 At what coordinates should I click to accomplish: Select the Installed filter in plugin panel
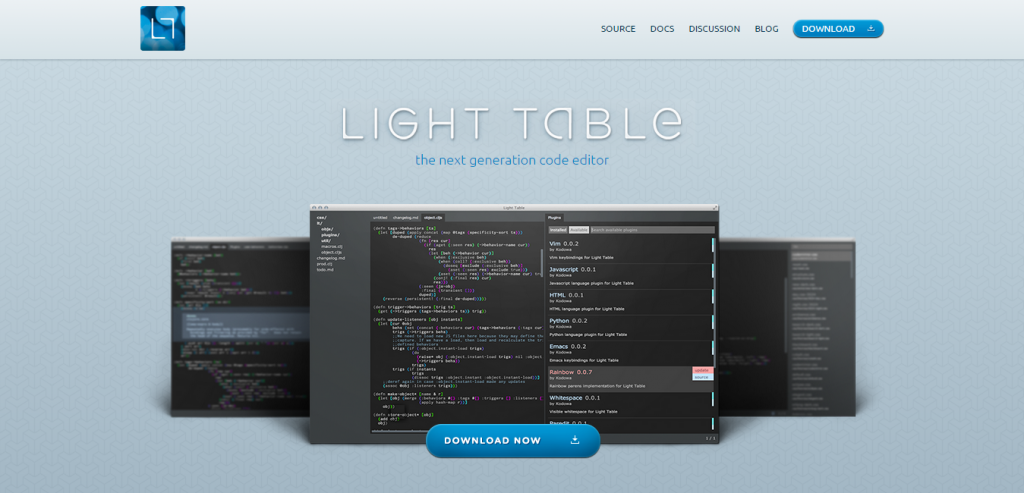coord(558,230)
